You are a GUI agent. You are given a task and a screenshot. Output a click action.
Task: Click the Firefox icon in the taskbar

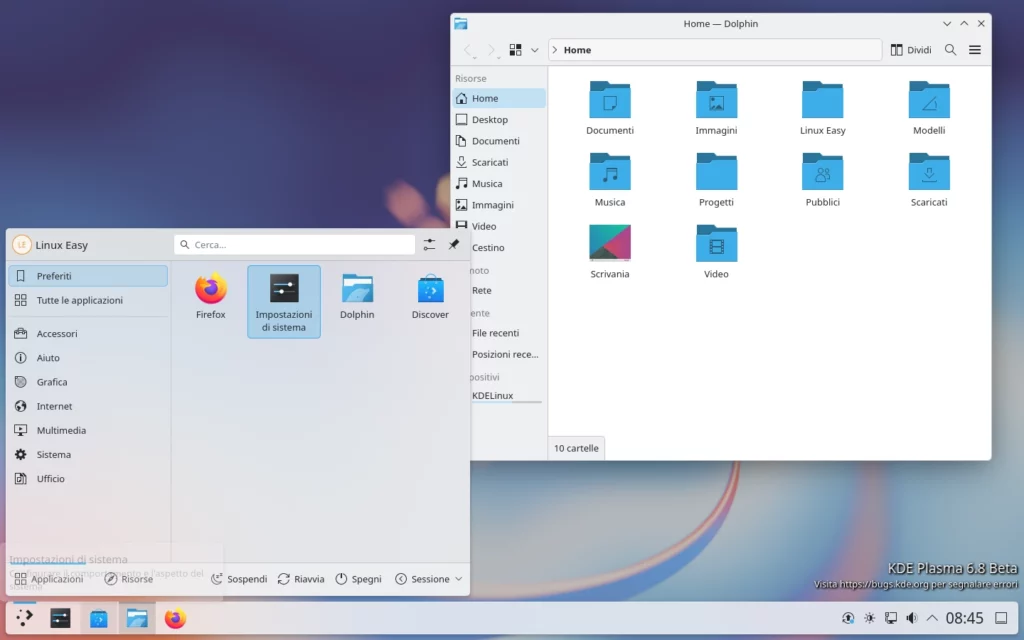click(175, 618)
